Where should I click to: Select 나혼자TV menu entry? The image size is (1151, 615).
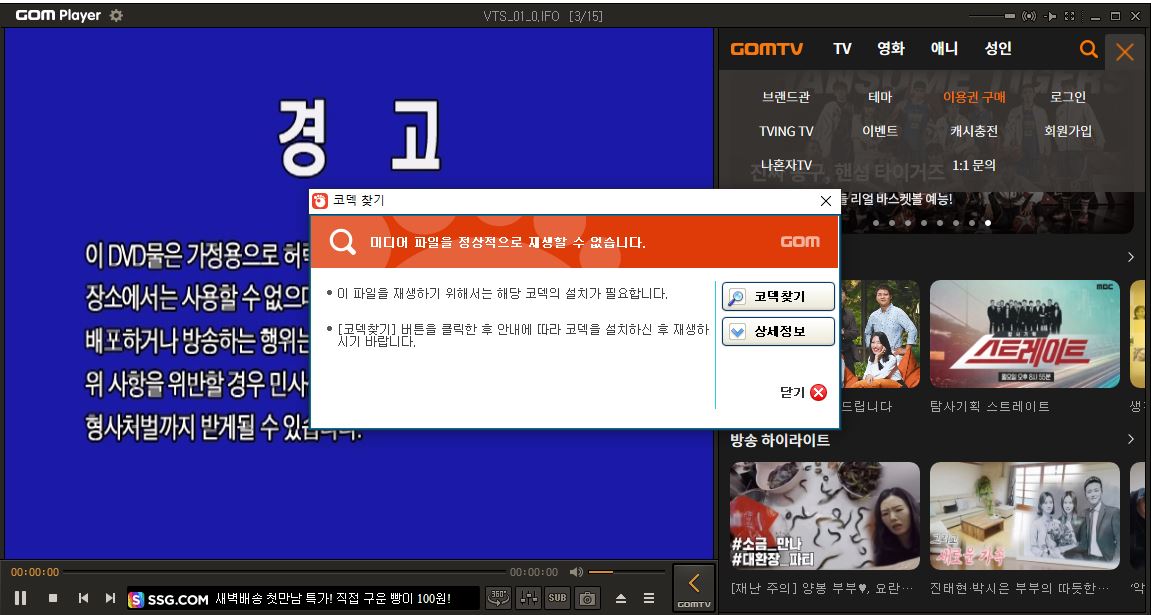coord(786,165)
